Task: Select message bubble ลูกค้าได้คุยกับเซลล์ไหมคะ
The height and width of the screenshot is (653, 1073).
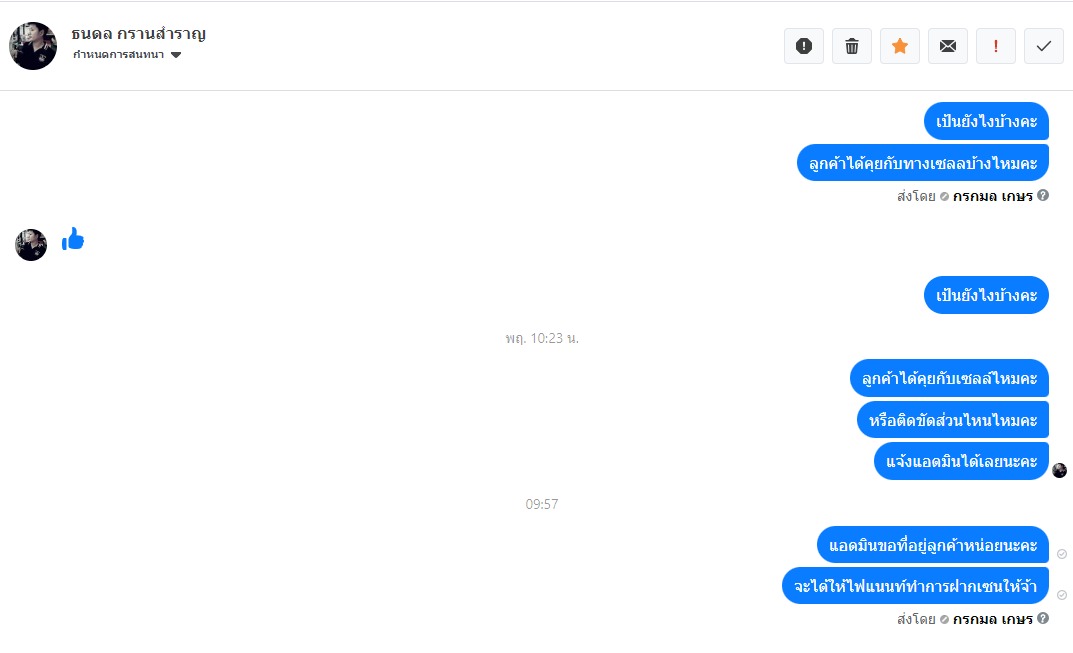Action: pos(949,378)
